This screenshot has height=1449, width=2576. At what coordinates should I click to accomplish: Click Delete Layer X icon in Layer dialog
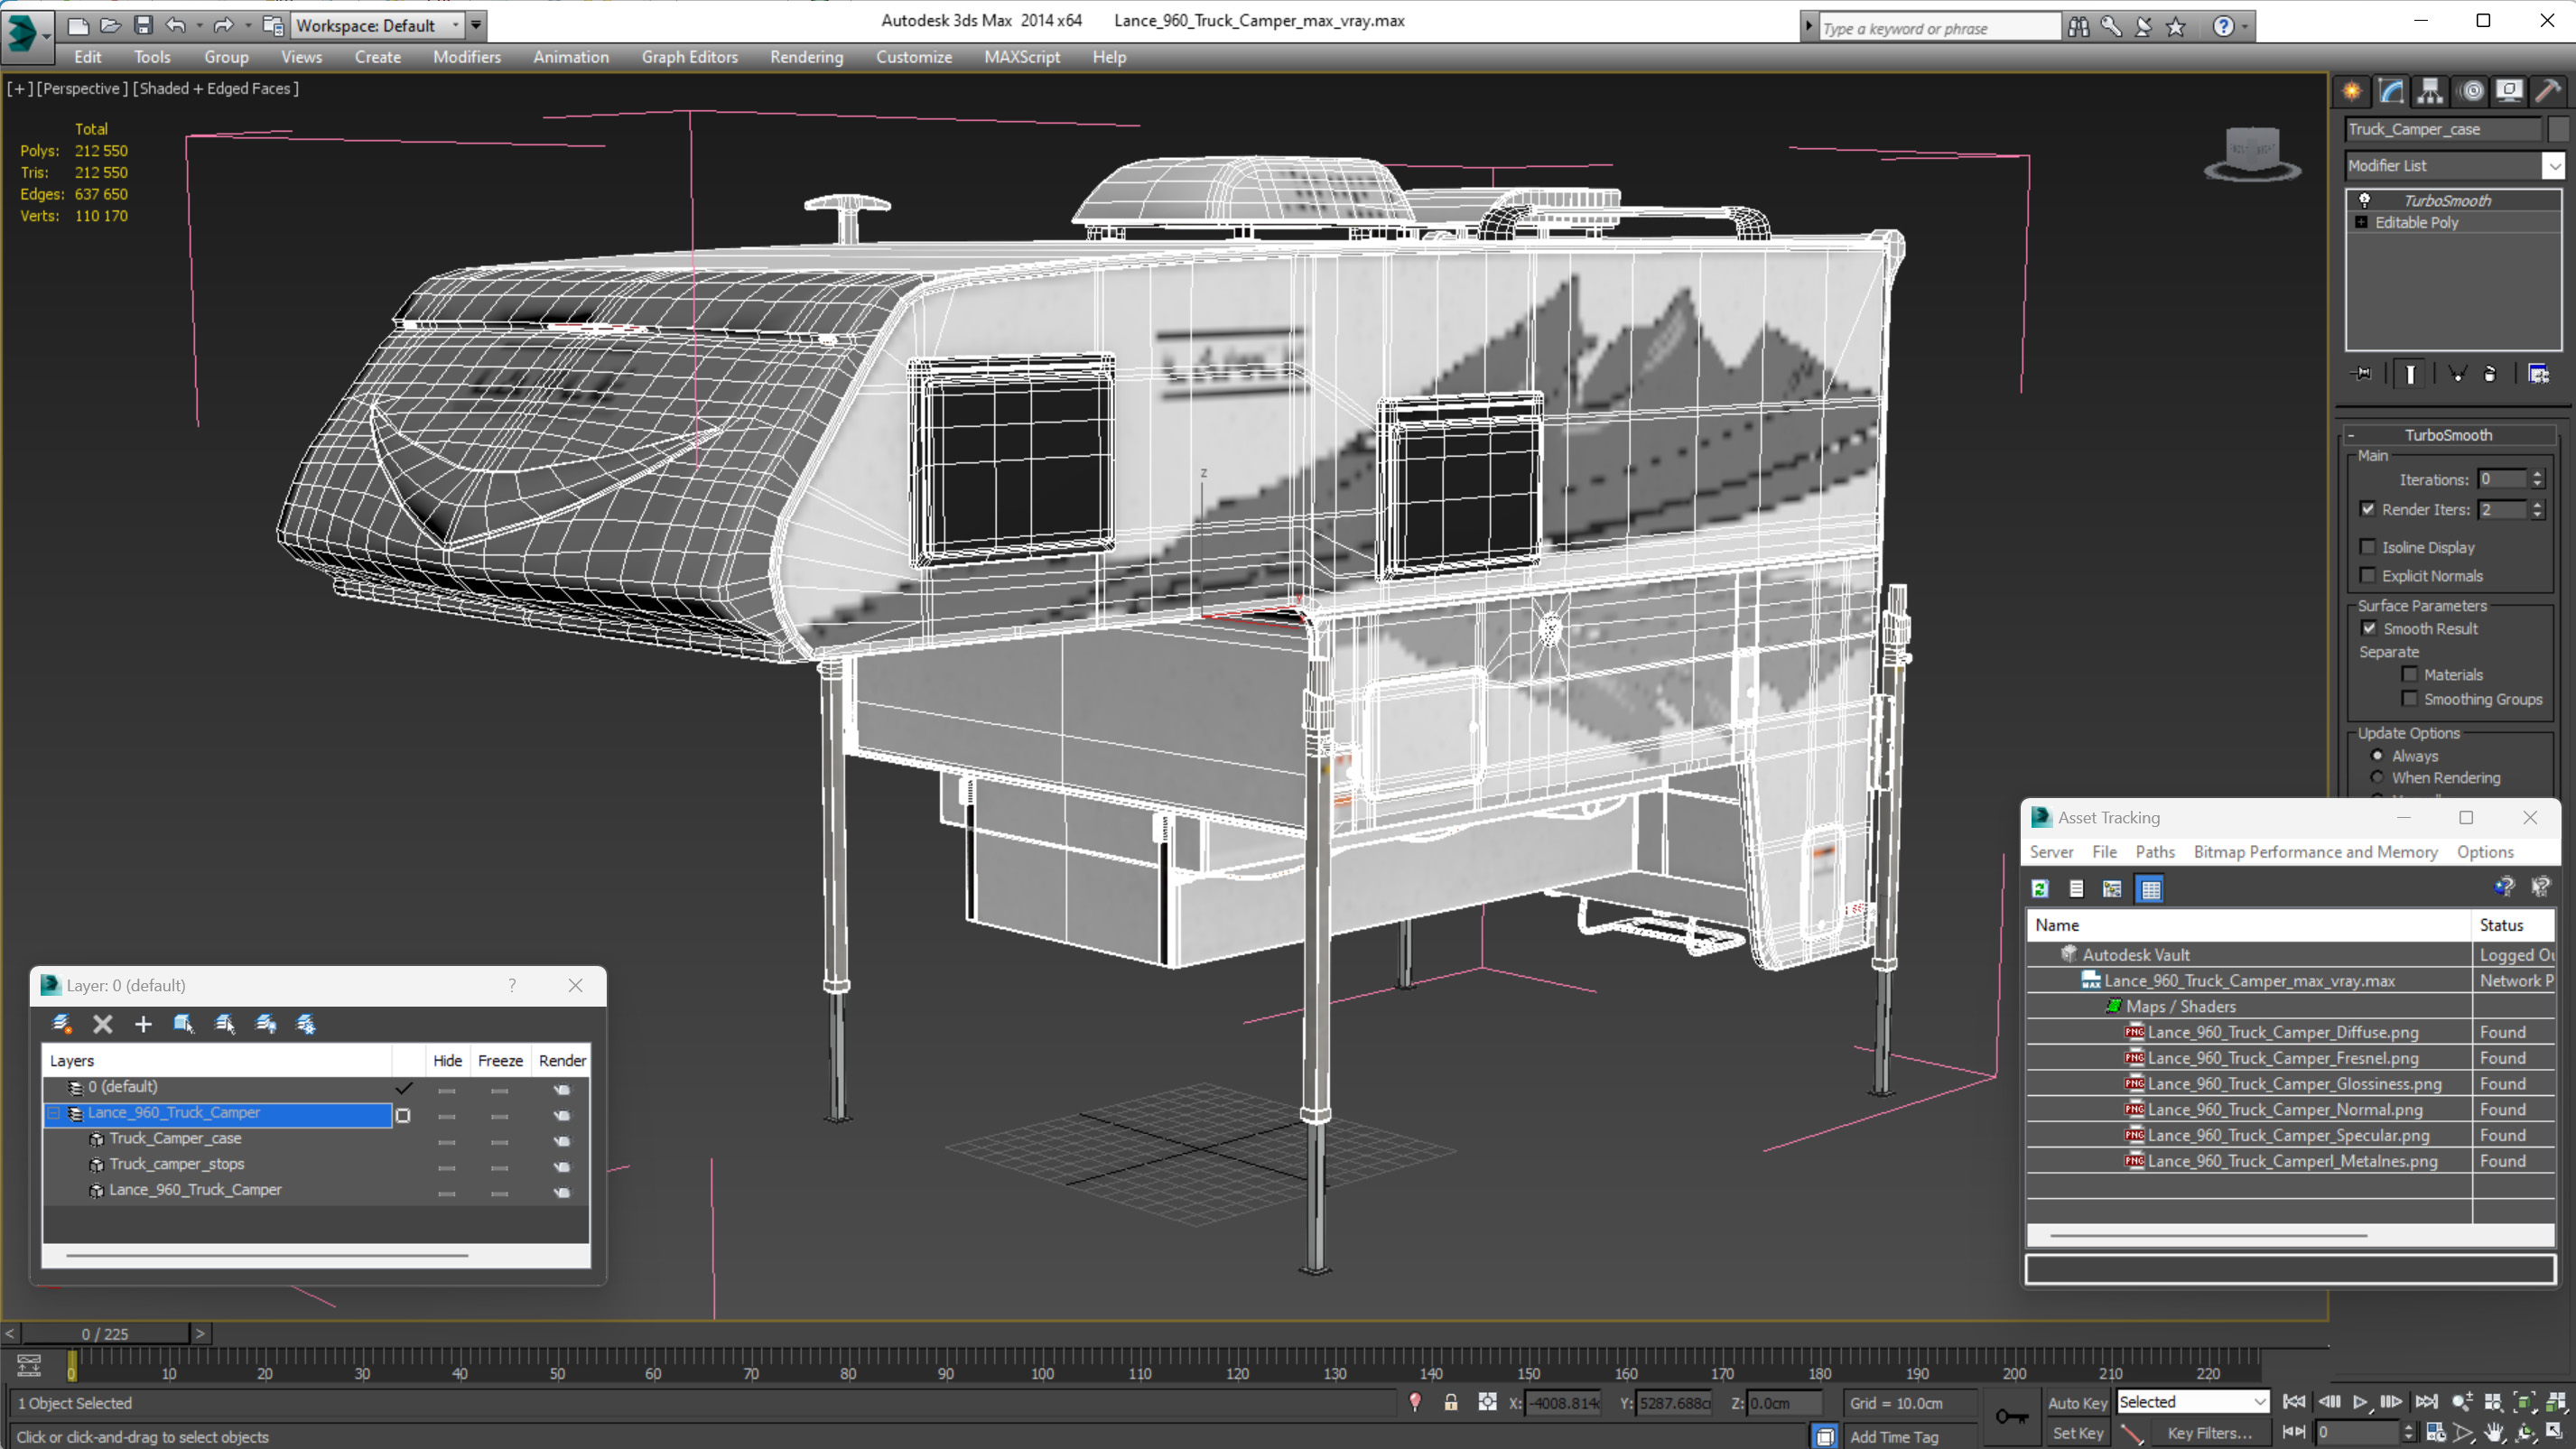click(102, 1023)
